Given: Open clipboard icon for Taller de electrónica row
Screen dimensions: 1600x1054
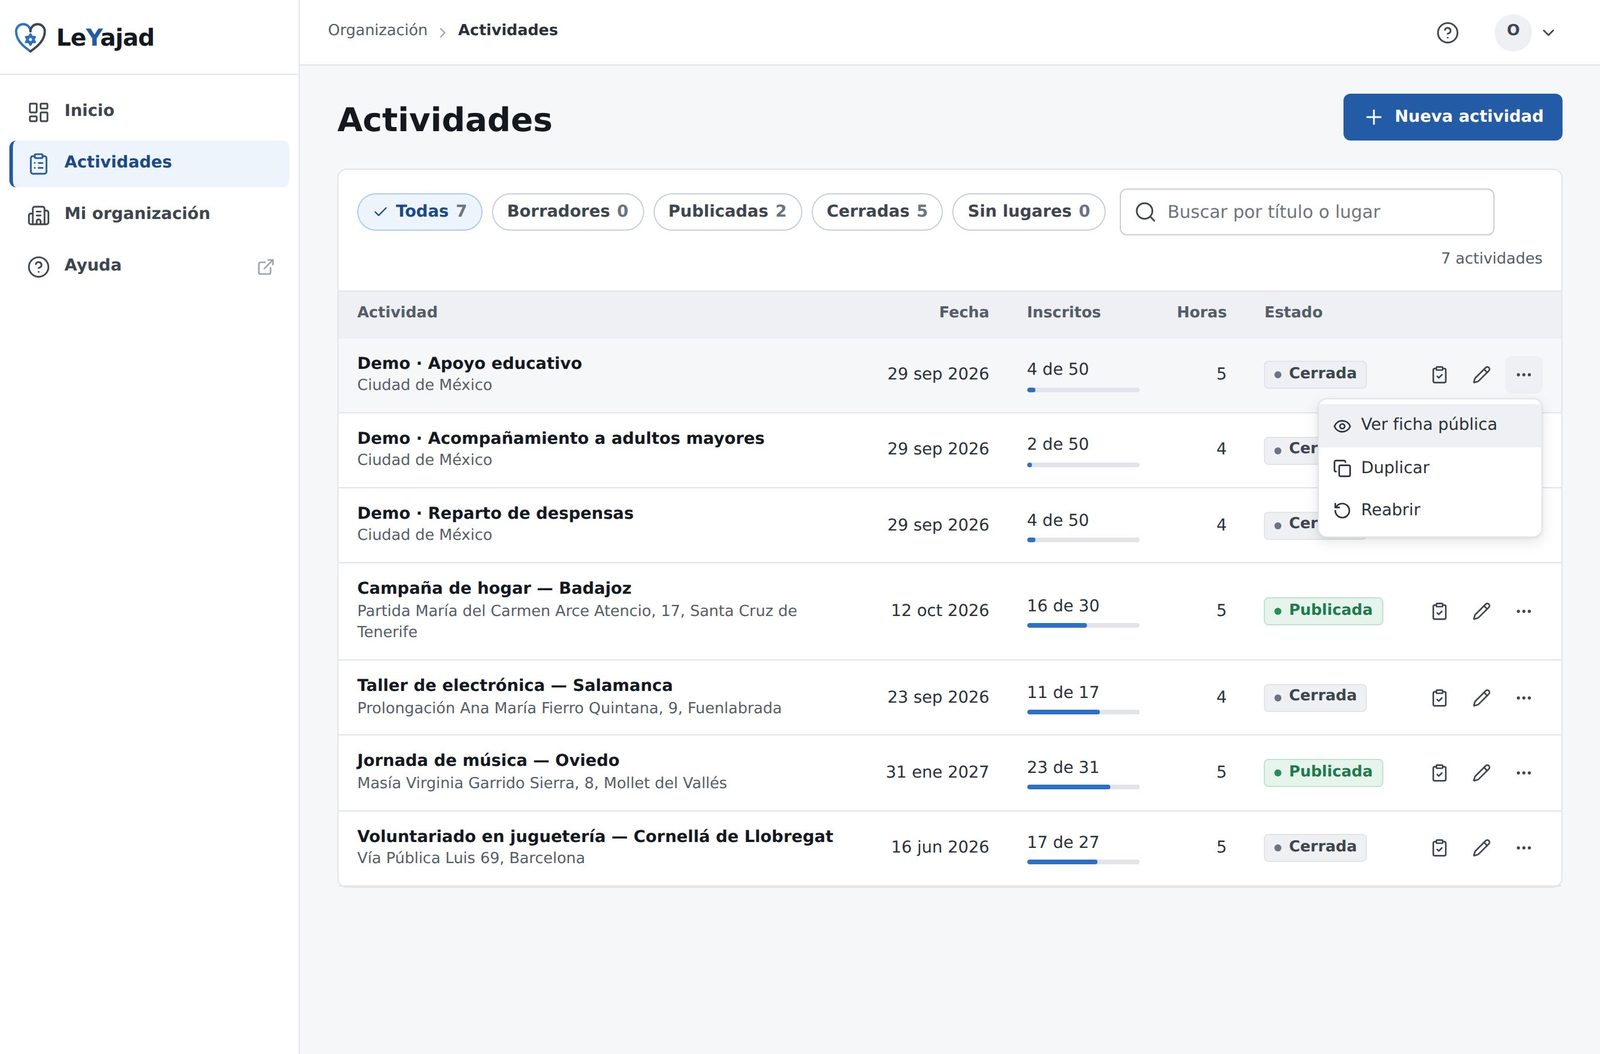Looking at the screenshot, I should 1439,698.
